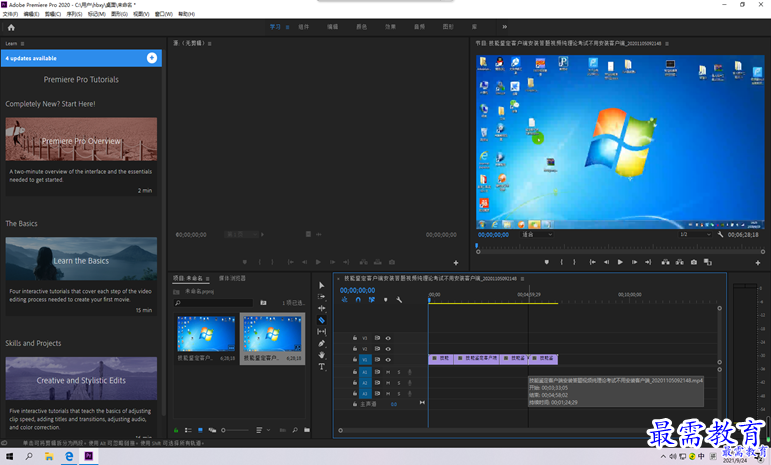Open zoom level '适合' dropdown
This screenshot has width=771, height=465.
coord(537,234)
